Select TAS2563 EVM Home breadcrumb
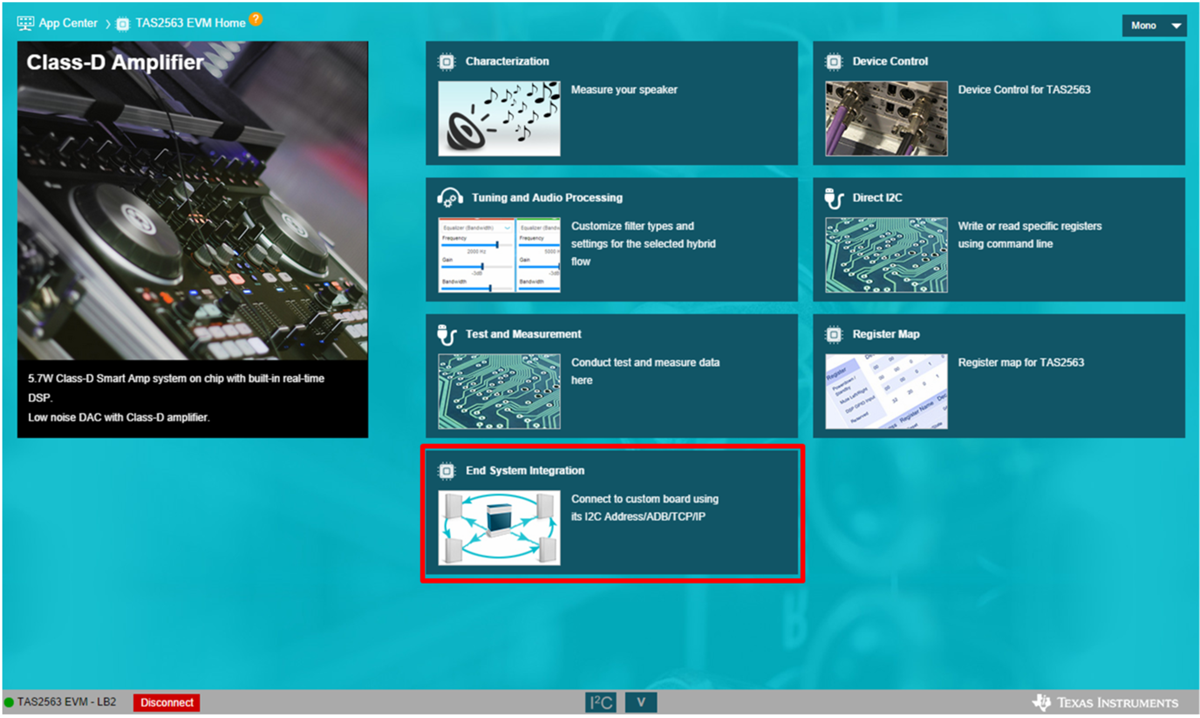This screenshot has width=1200, height=718. tap(190, 23)
